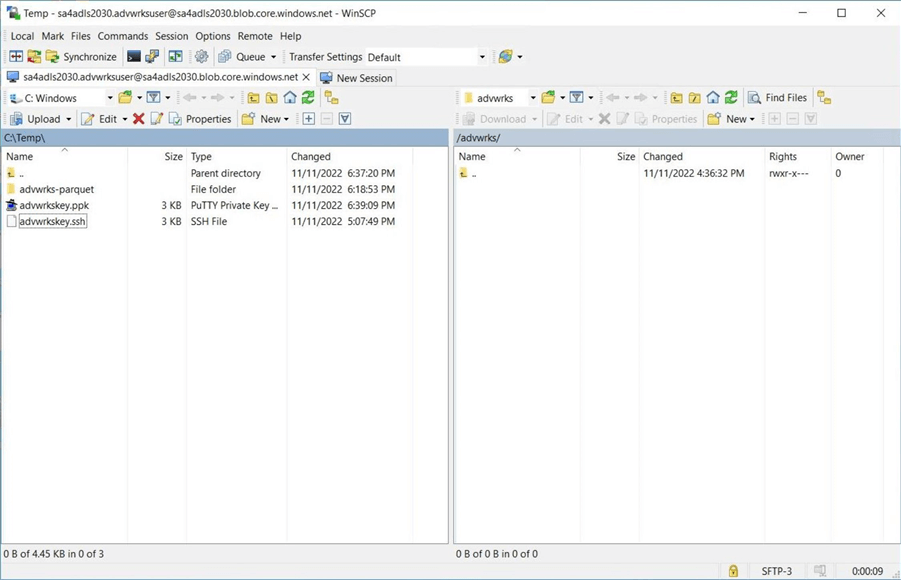This screenshot has height=580, width=901.
Task: Switch to the New Session tab
Action: [356, 78]
